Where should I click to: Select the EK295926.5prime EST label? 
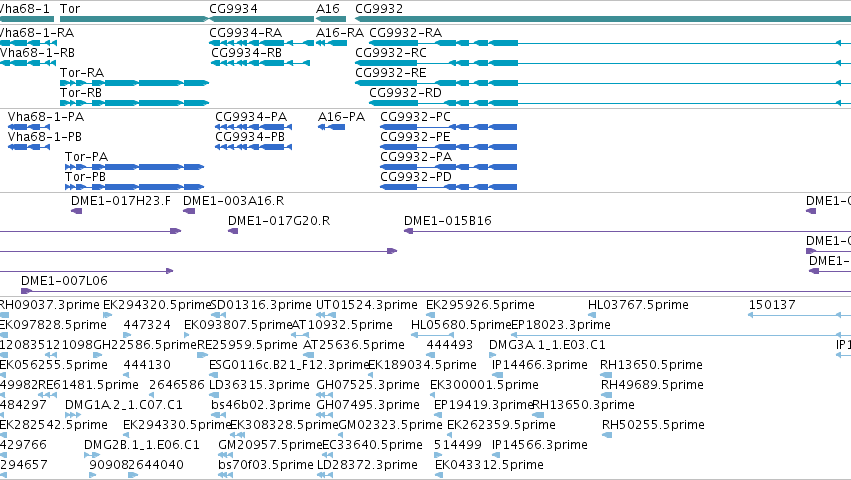[480, 305]
